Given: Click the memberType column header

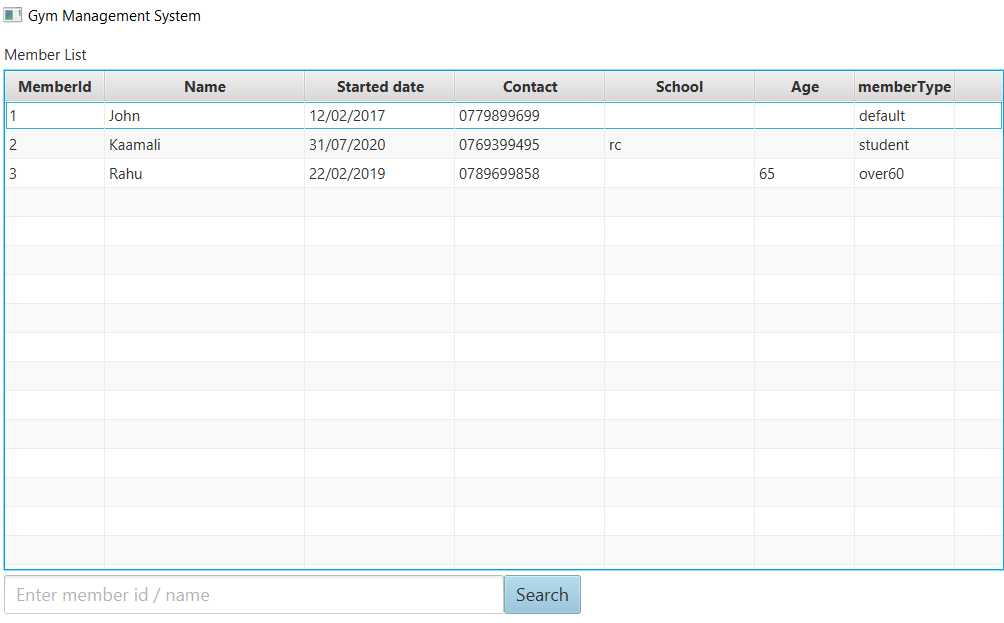Looking at the screenshot, I should click(905, 87).
